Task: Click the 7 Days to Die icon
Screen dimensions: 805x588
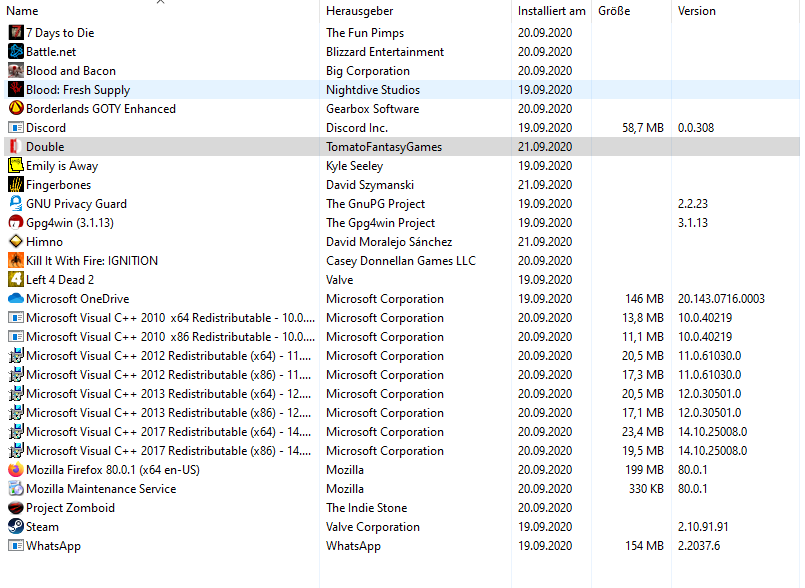Action: (x=16, y=33)
